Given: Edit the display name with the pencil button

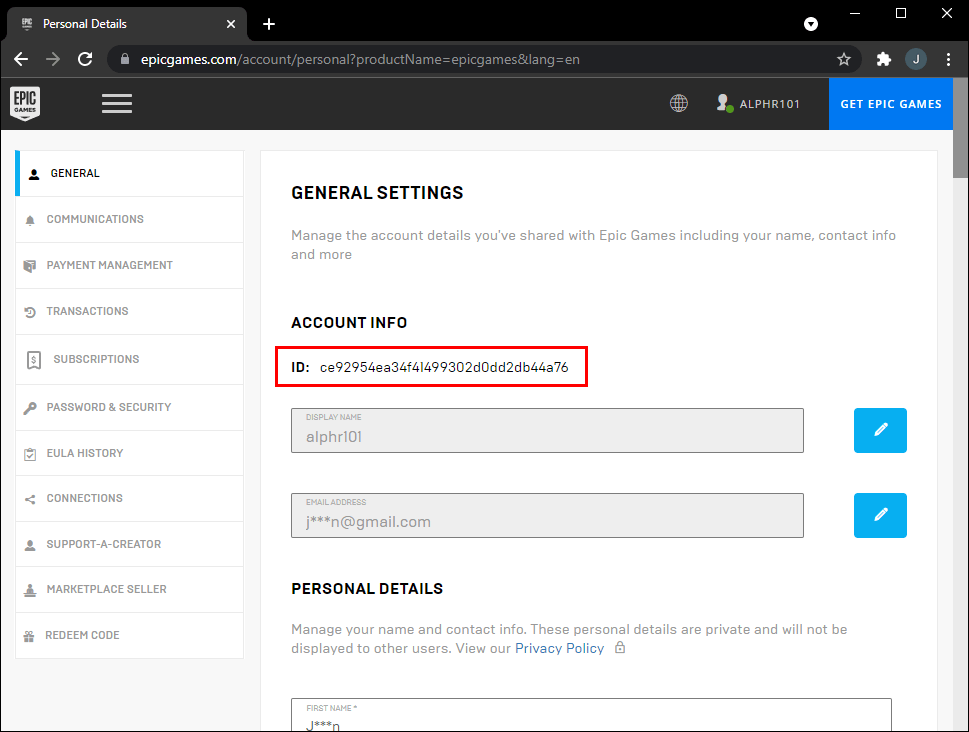Looking at the screenshot, I should pos(880,430).
